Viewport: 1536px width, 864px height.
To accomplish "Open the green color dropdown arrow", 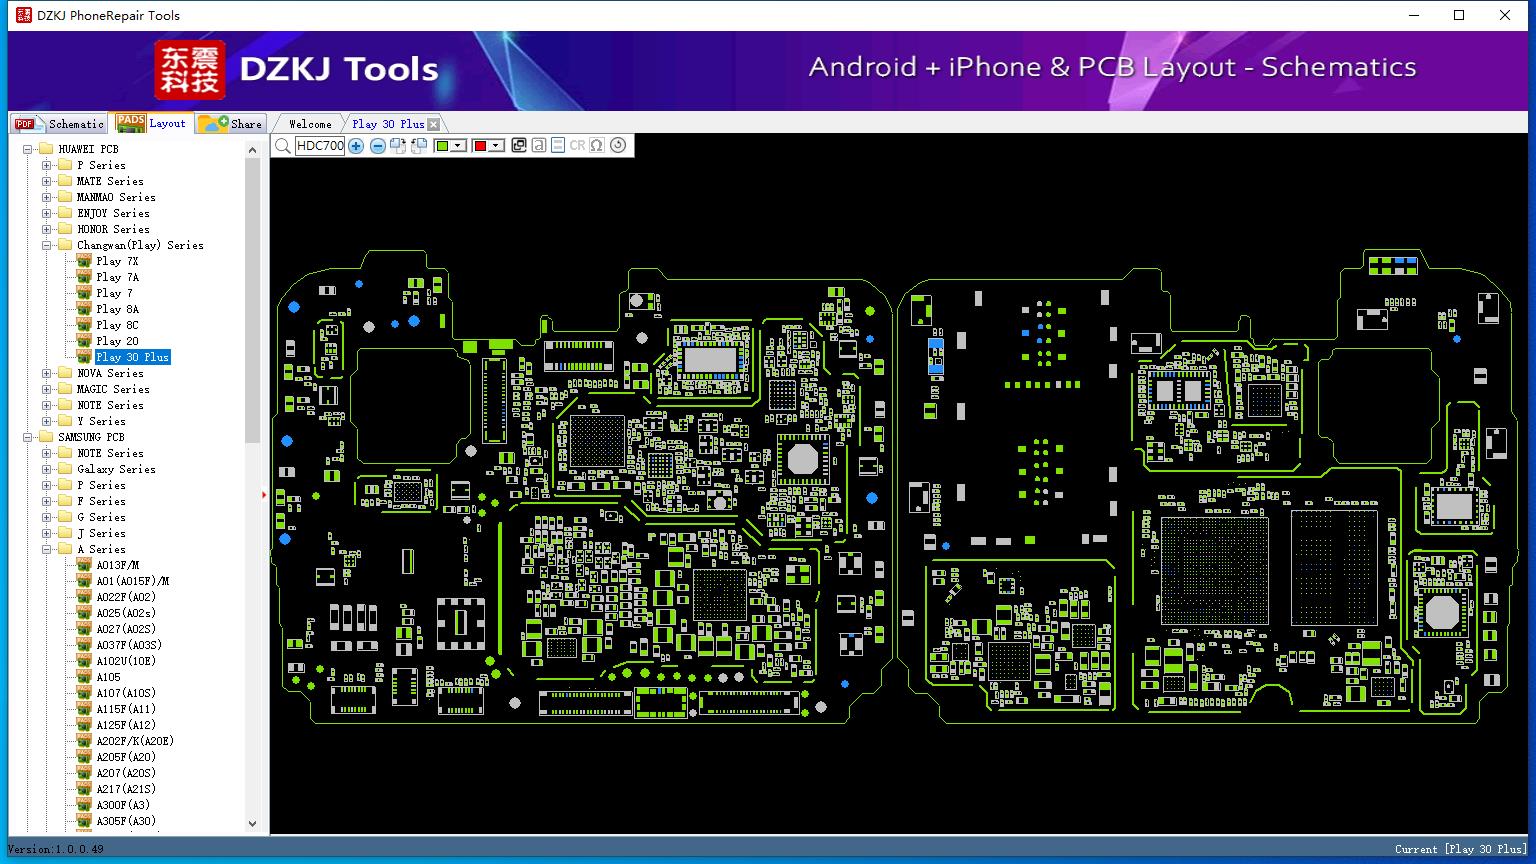I will pos(459,146).
